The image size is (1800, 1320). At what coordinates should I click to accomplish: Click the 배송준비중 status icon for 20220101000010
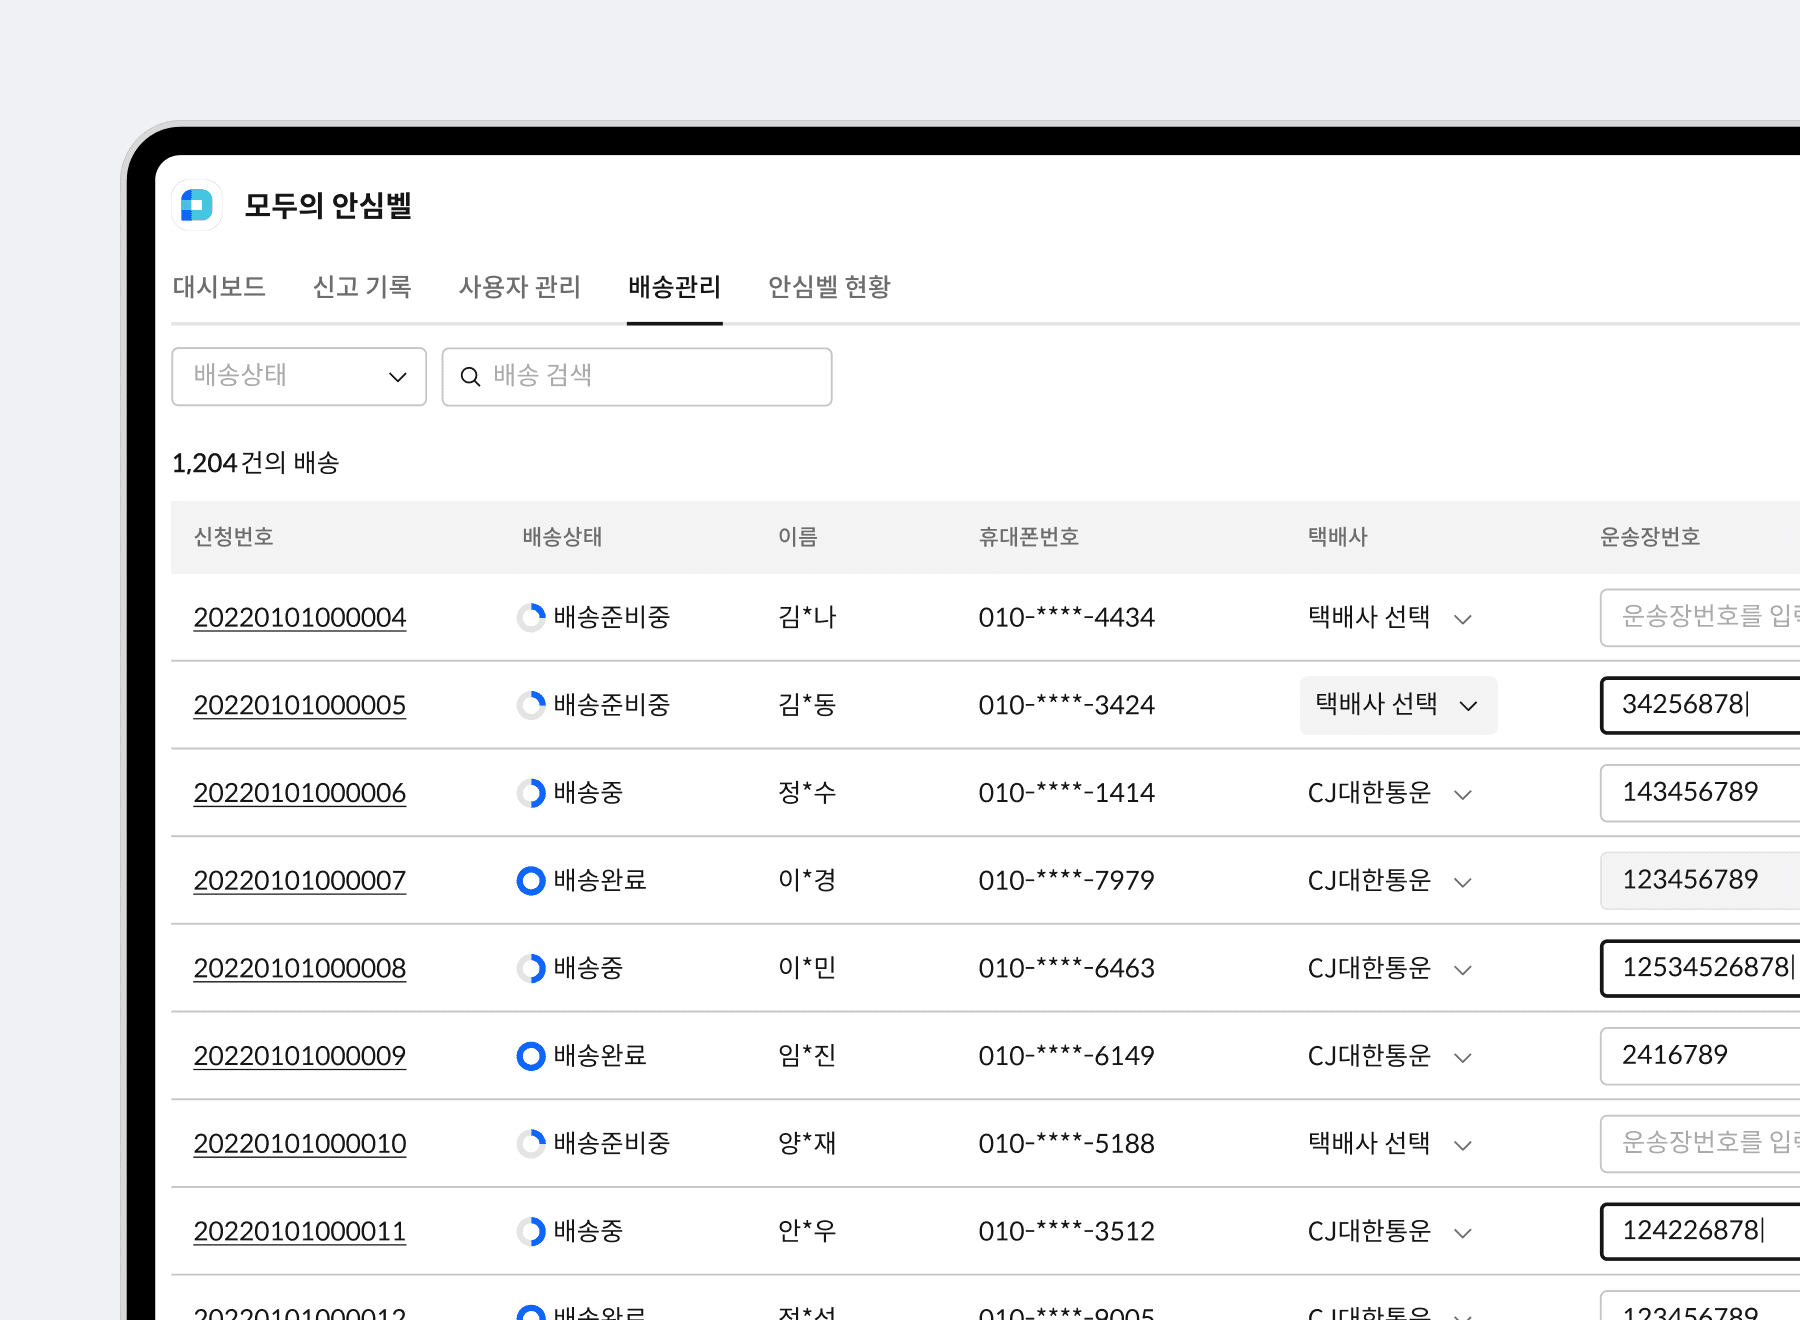point(529,1143)
